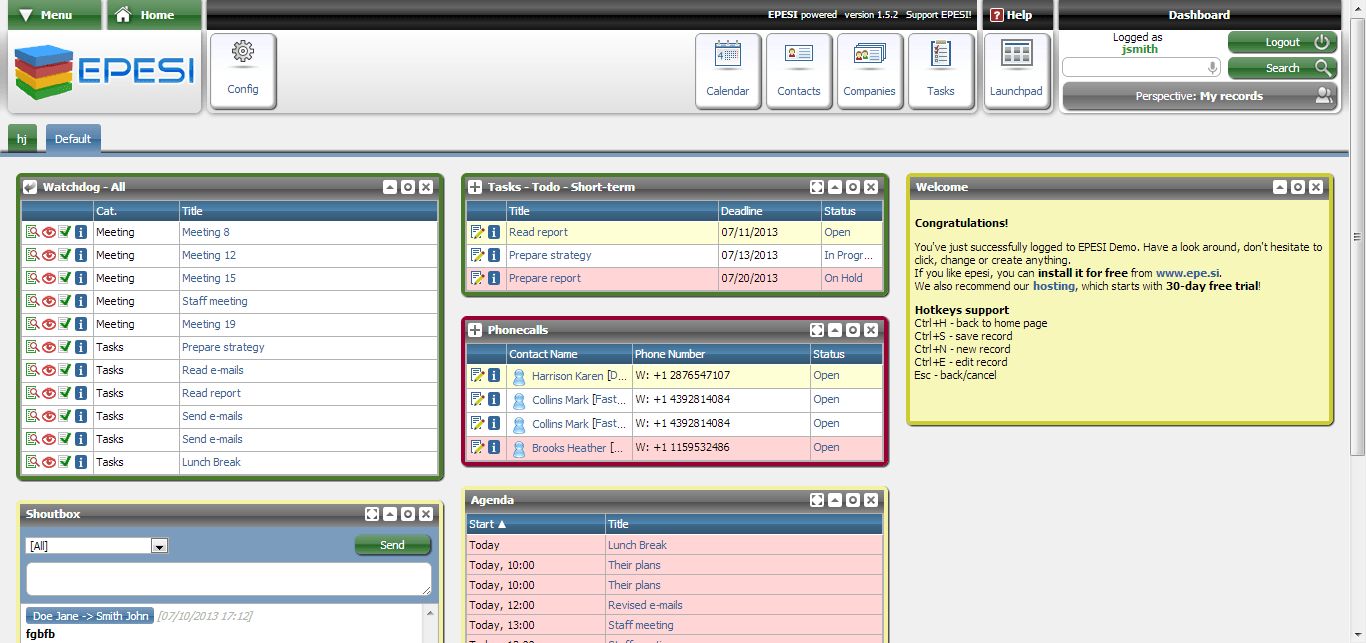Open the Menu in the top bar
This screenshot has width=1366, height=643.
tap(54, 15)
